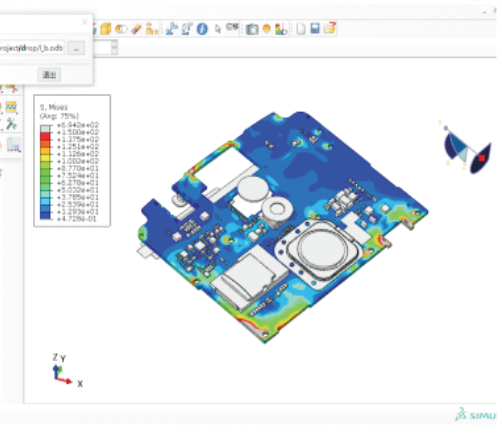Click the browse '...' button beside path

coord(76,49)
